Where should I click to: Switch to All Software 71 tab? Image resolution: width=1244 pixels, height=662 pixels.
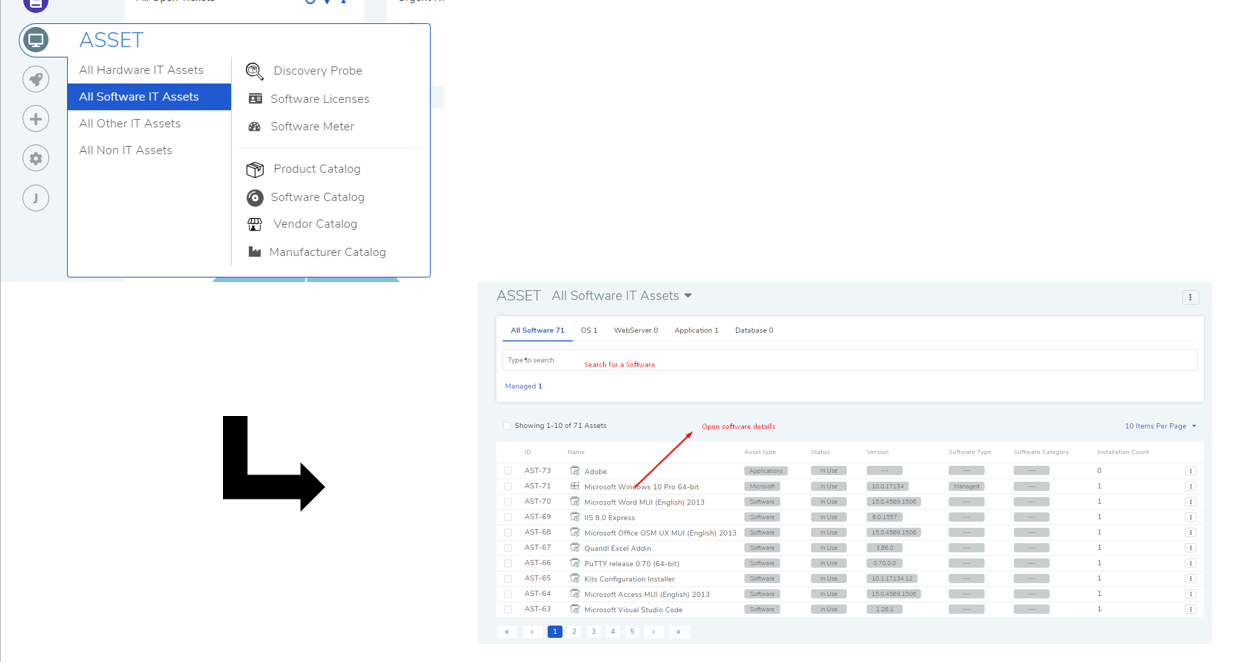click(x=537, y=330)
